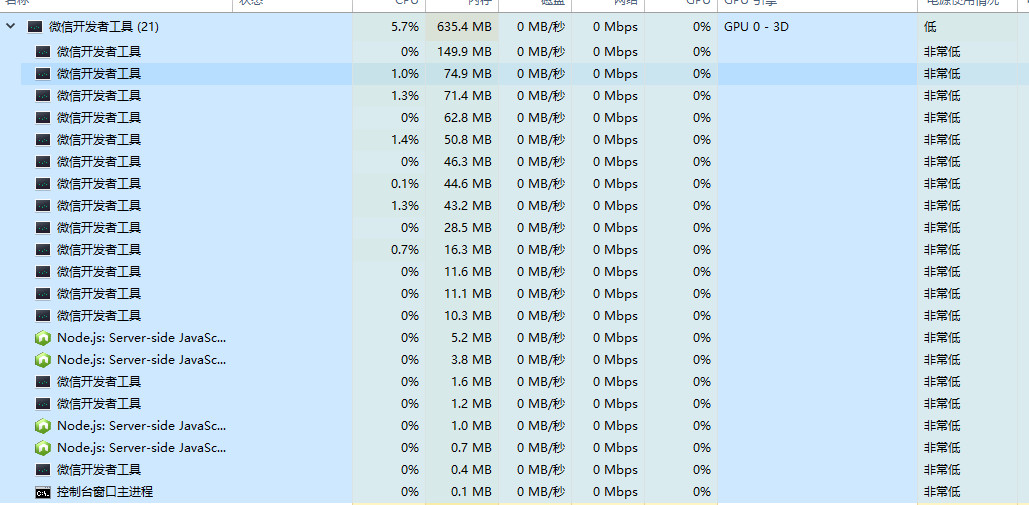Click the icon of the 62.8 MB process
This screenshot has height=505, width=1029.
43,117
